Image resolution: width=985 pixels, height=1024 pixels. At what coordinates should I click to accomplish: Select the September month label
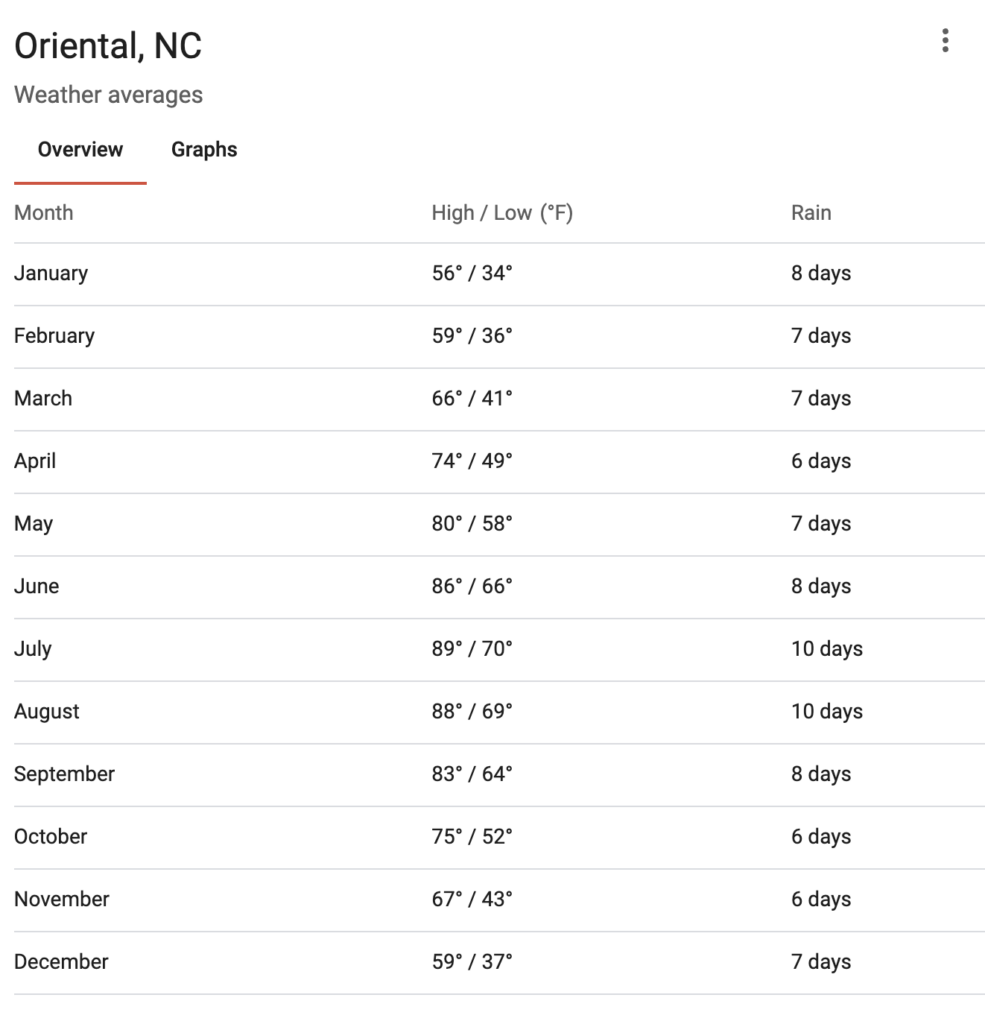point(64,775)
